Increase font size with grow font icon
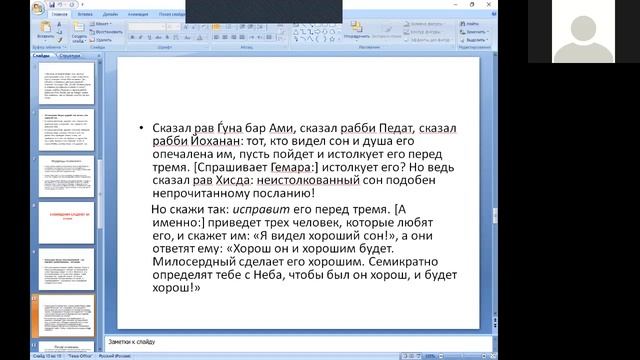The height and width of the screenshot is (360, 640). click(186, 27)
